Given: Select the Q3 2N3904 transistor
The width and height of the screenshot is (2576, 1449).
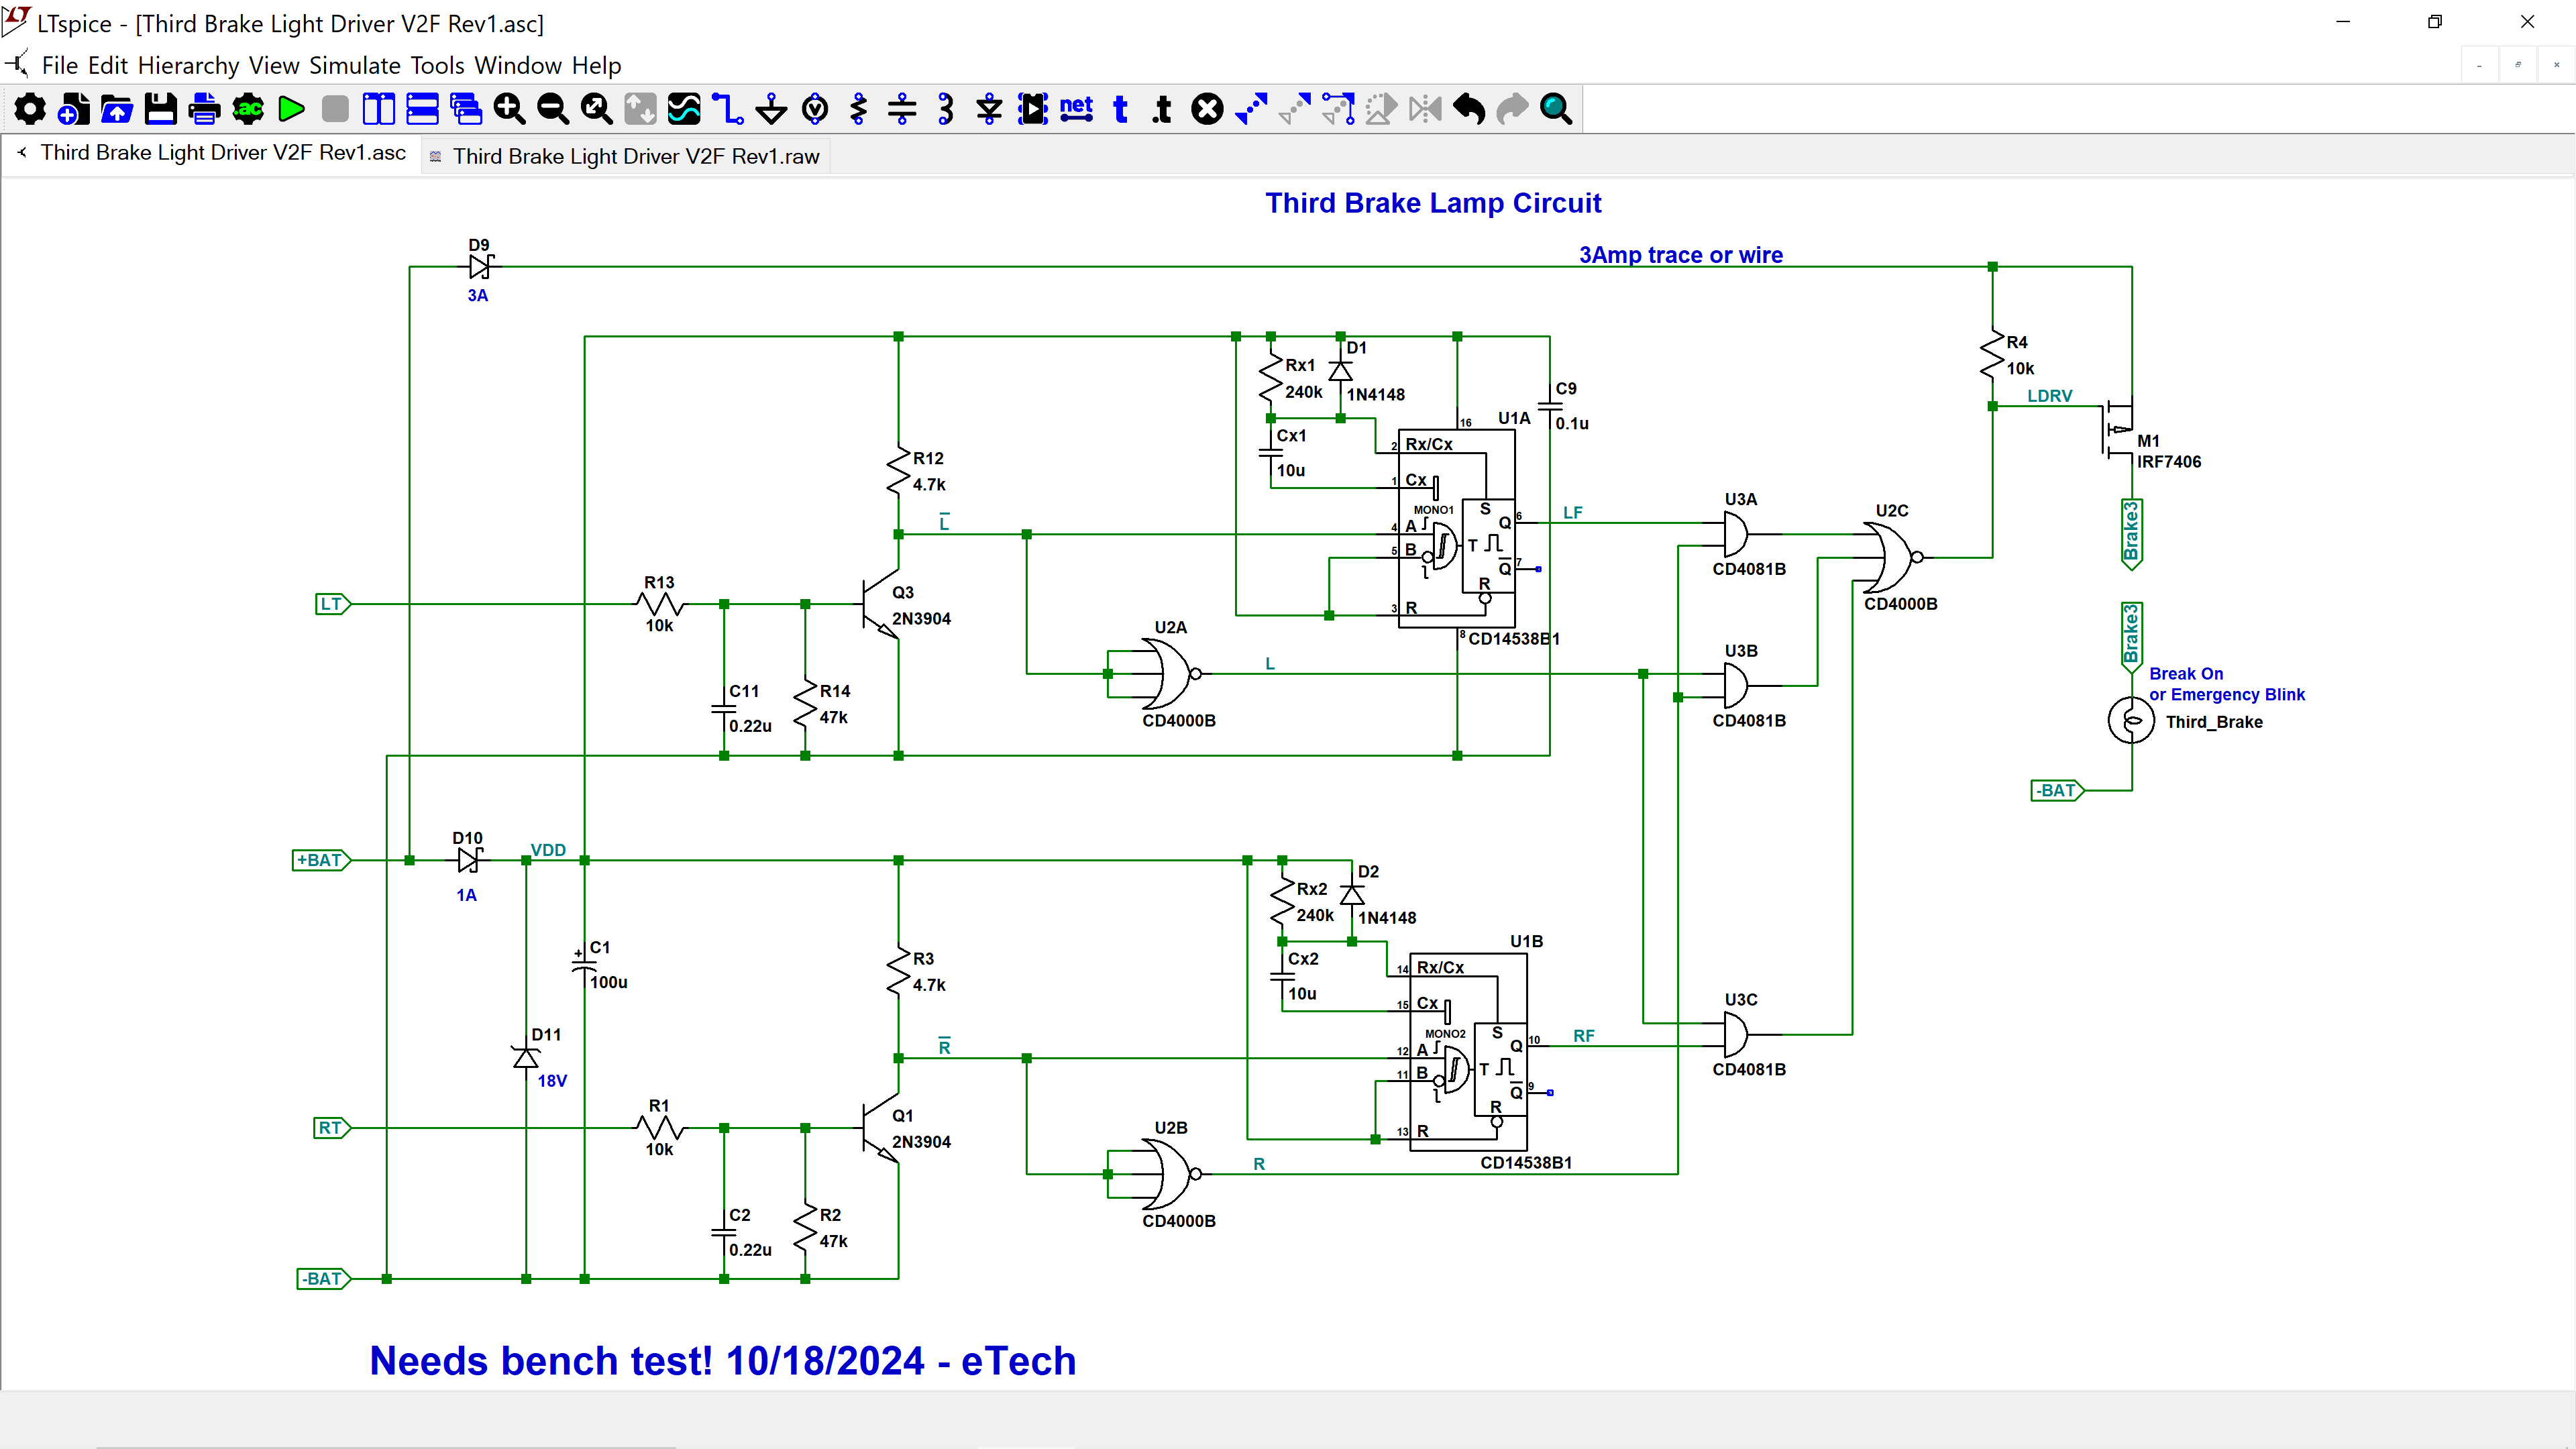Looking at the screenshot, I should tap(881, 604).
